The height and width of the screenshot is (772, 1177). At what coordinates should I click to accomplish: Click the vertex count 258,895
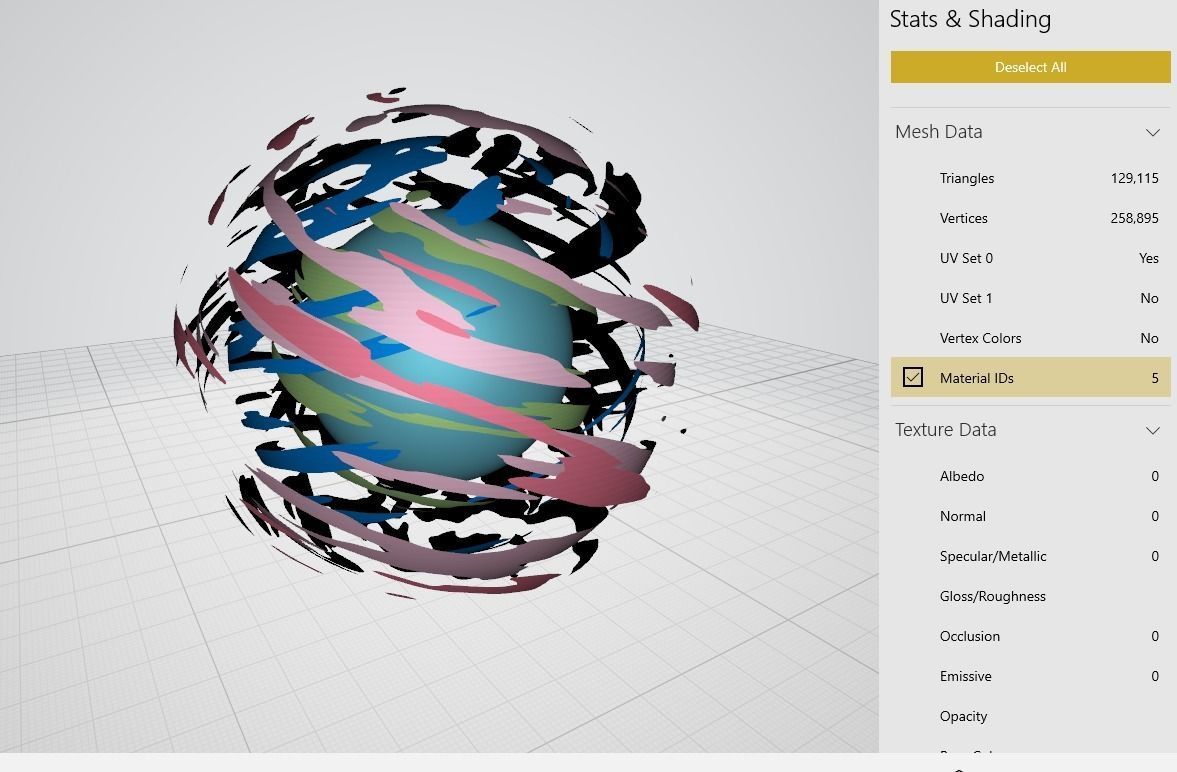(1134, 218)
